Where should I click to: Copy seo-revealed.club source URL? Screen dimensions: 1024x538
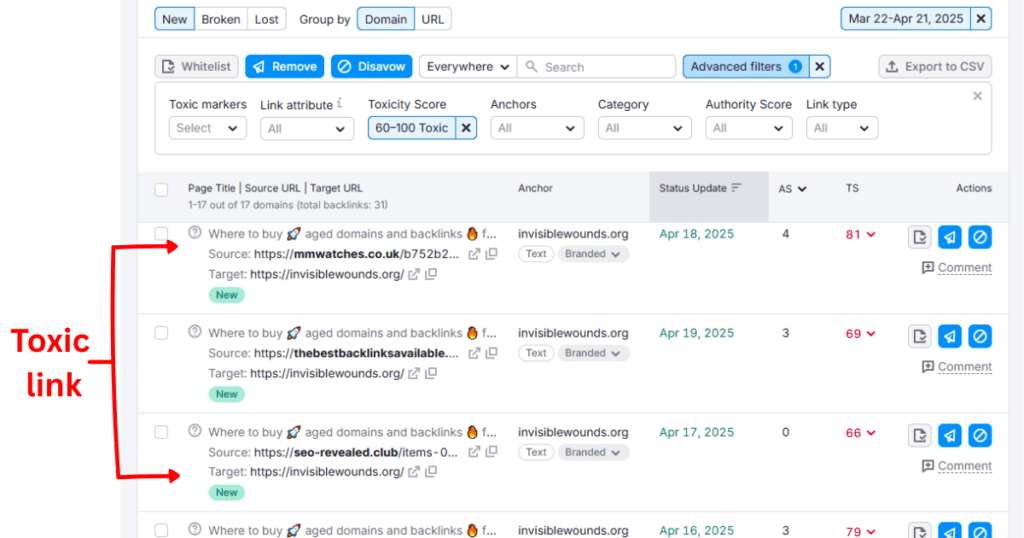click(x=492, y=452)
